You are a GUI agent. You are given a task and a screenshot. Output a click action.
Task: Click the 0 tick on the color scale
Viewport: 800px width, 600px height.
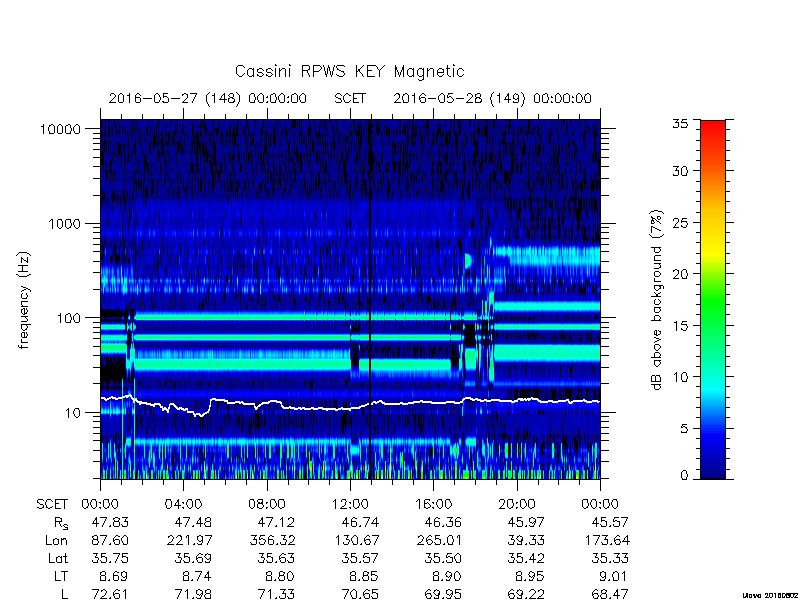coord(684,476)
